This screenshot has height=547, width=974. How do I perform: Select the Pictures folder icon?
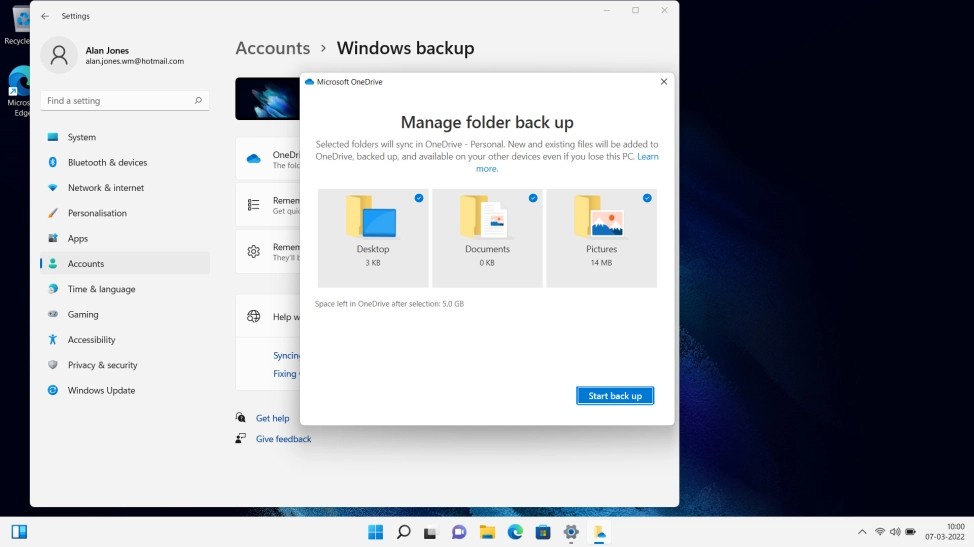click(x=599, y=217)
